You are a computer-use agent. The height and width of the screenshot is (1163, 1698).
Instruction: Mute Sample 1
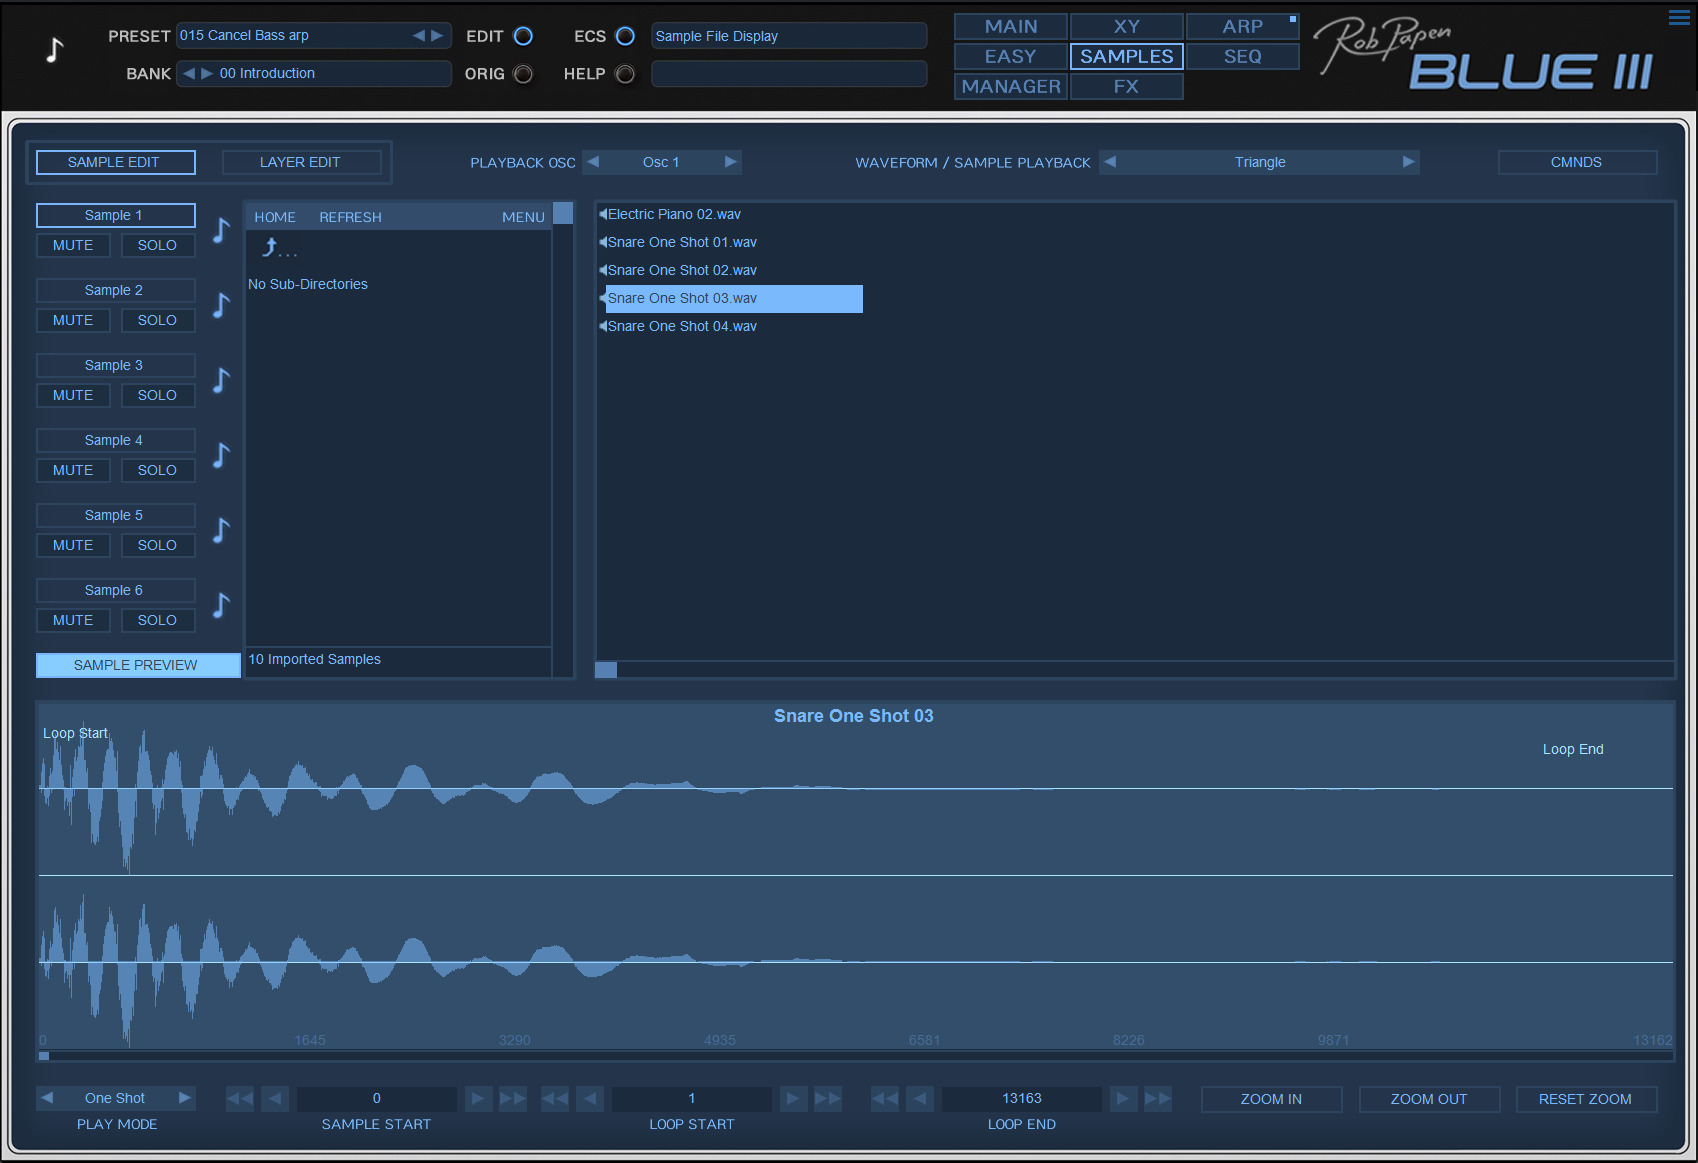[73, 245]
